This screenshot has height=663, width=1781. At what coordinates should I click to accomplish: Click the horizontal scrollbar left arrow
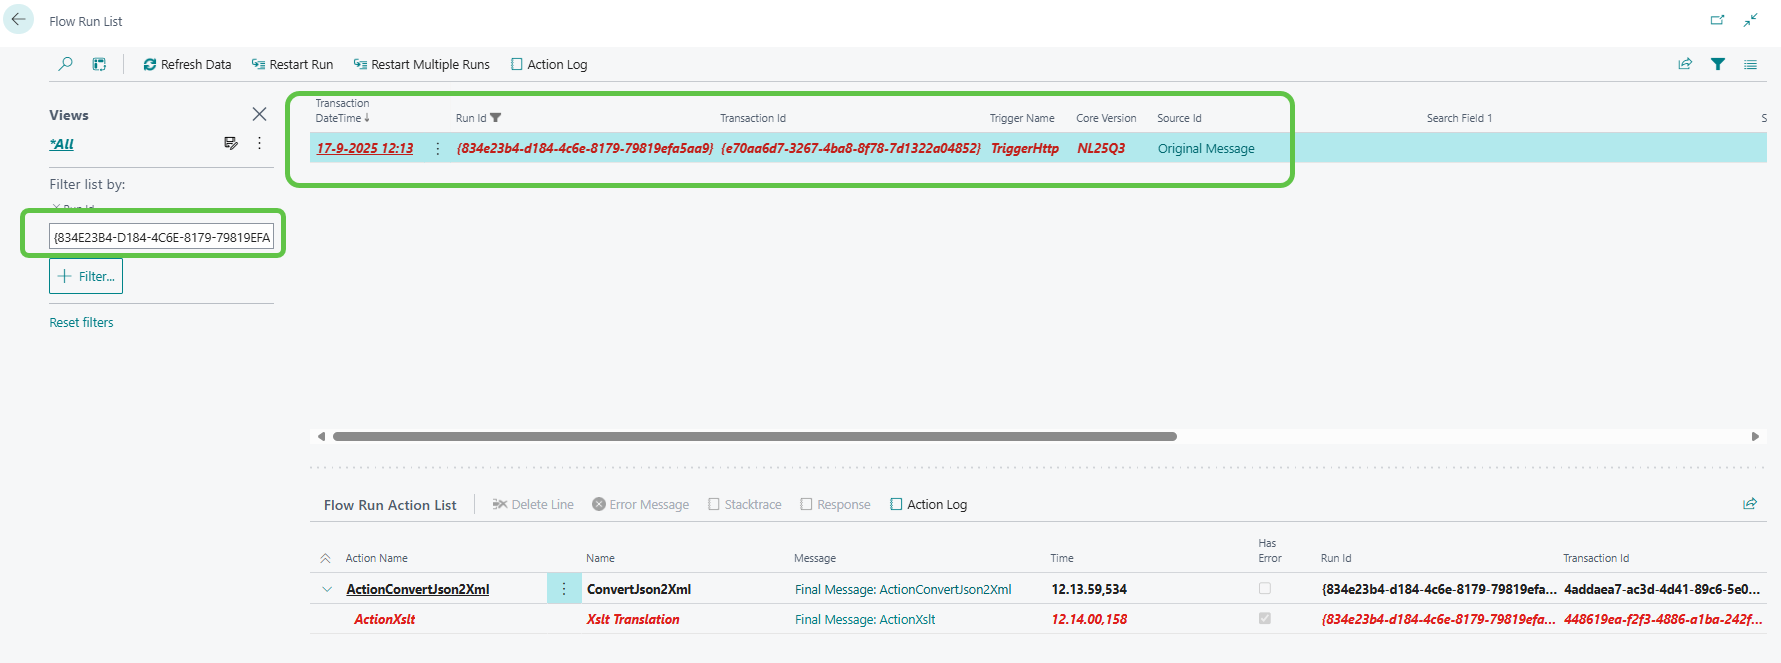point(321,436)
